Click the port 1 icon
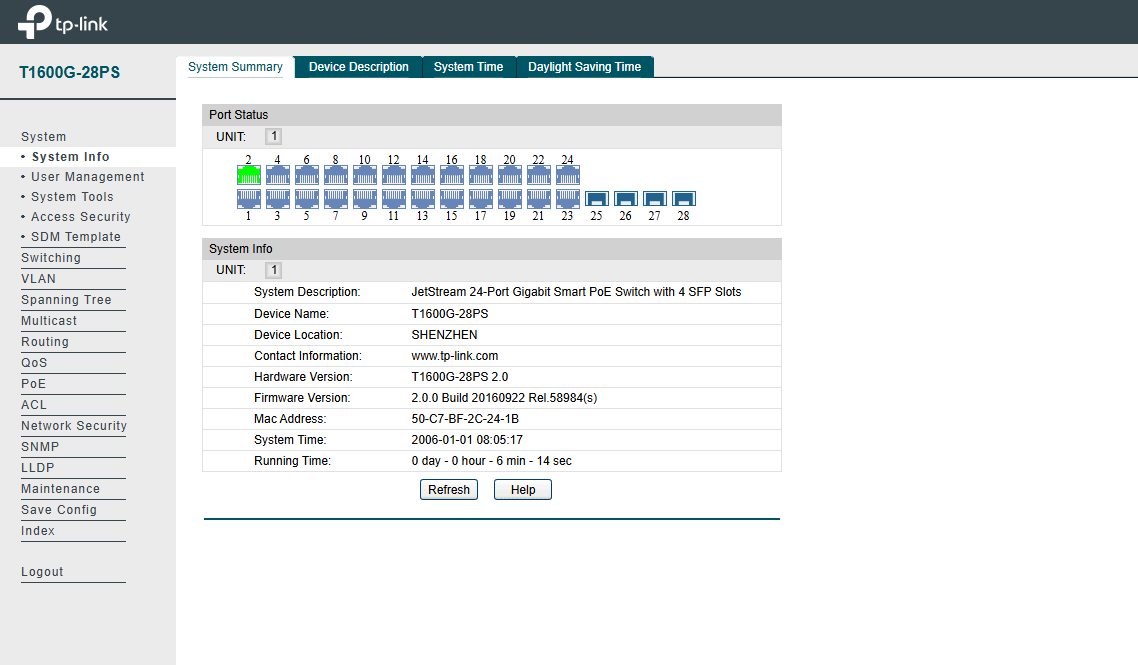 [248, 199]
